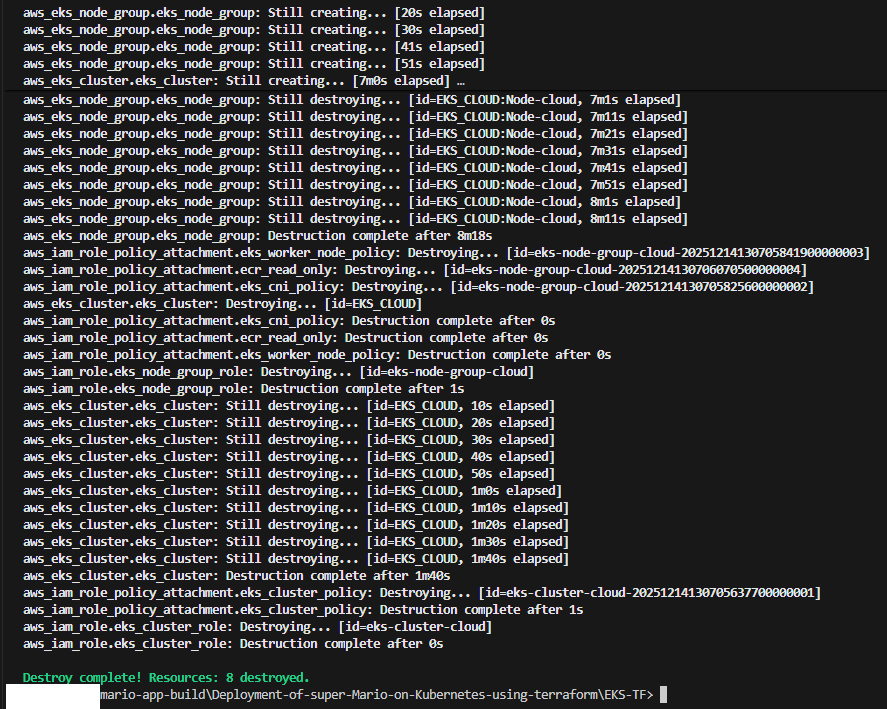887x709 pixels.
Task: Select the eks_cluster_policy Destroying line
Action: click(x=421, y=592)
